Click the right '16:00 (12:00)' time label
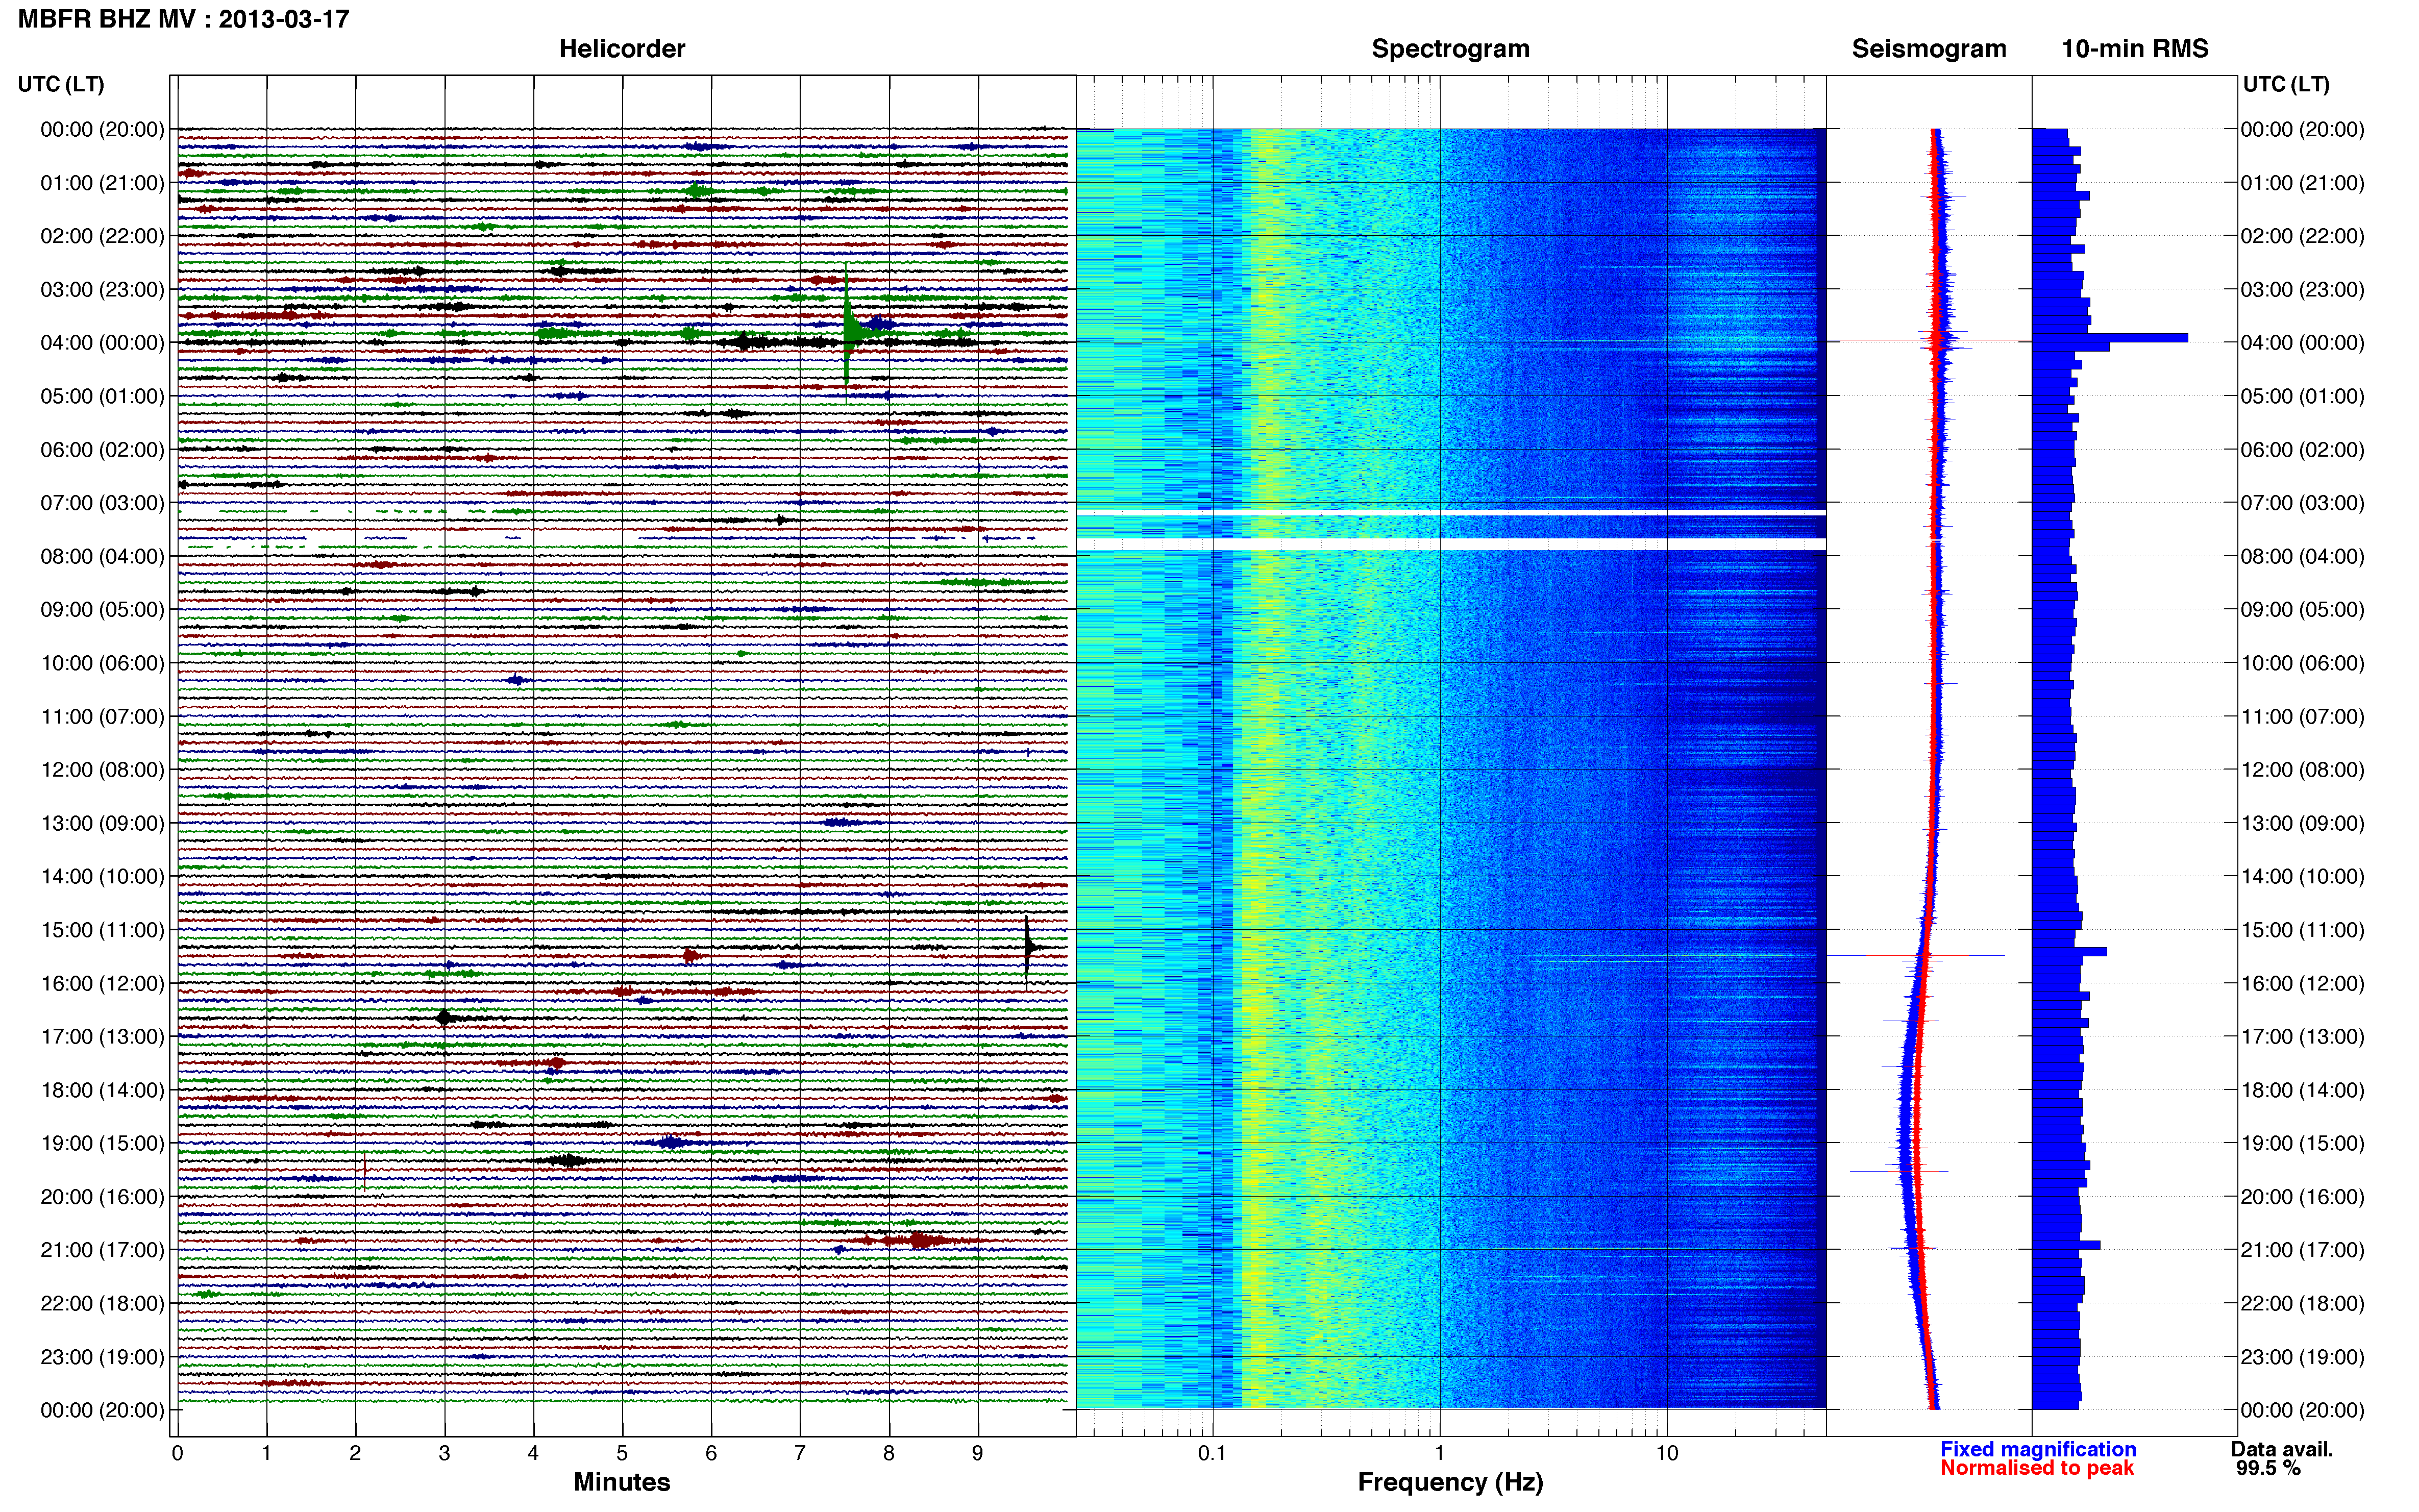This screenshot has height=1512, width=2419. point(2302,984)
